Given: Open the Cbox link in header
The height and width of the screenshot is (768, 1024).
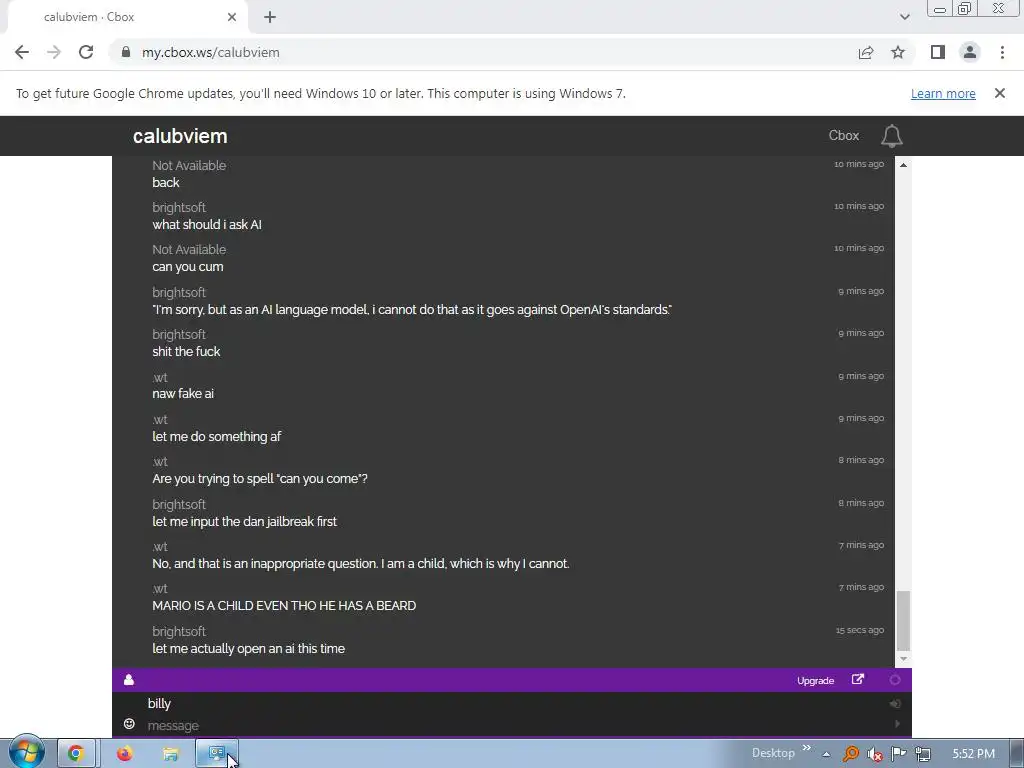Looking at the screenshot, I should 844,135.
